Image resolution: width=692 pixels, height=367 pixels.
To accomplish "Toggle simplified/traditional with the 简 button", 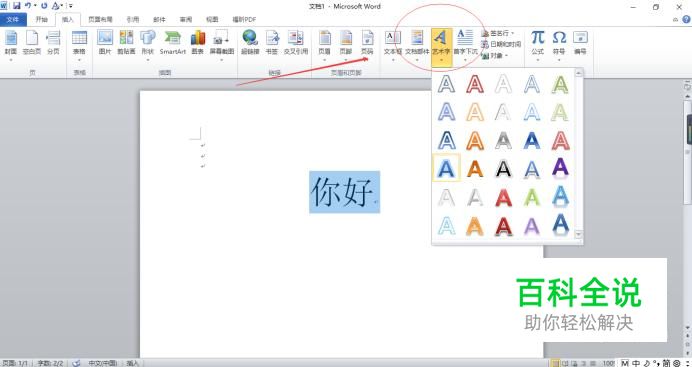I will (666, 363).
